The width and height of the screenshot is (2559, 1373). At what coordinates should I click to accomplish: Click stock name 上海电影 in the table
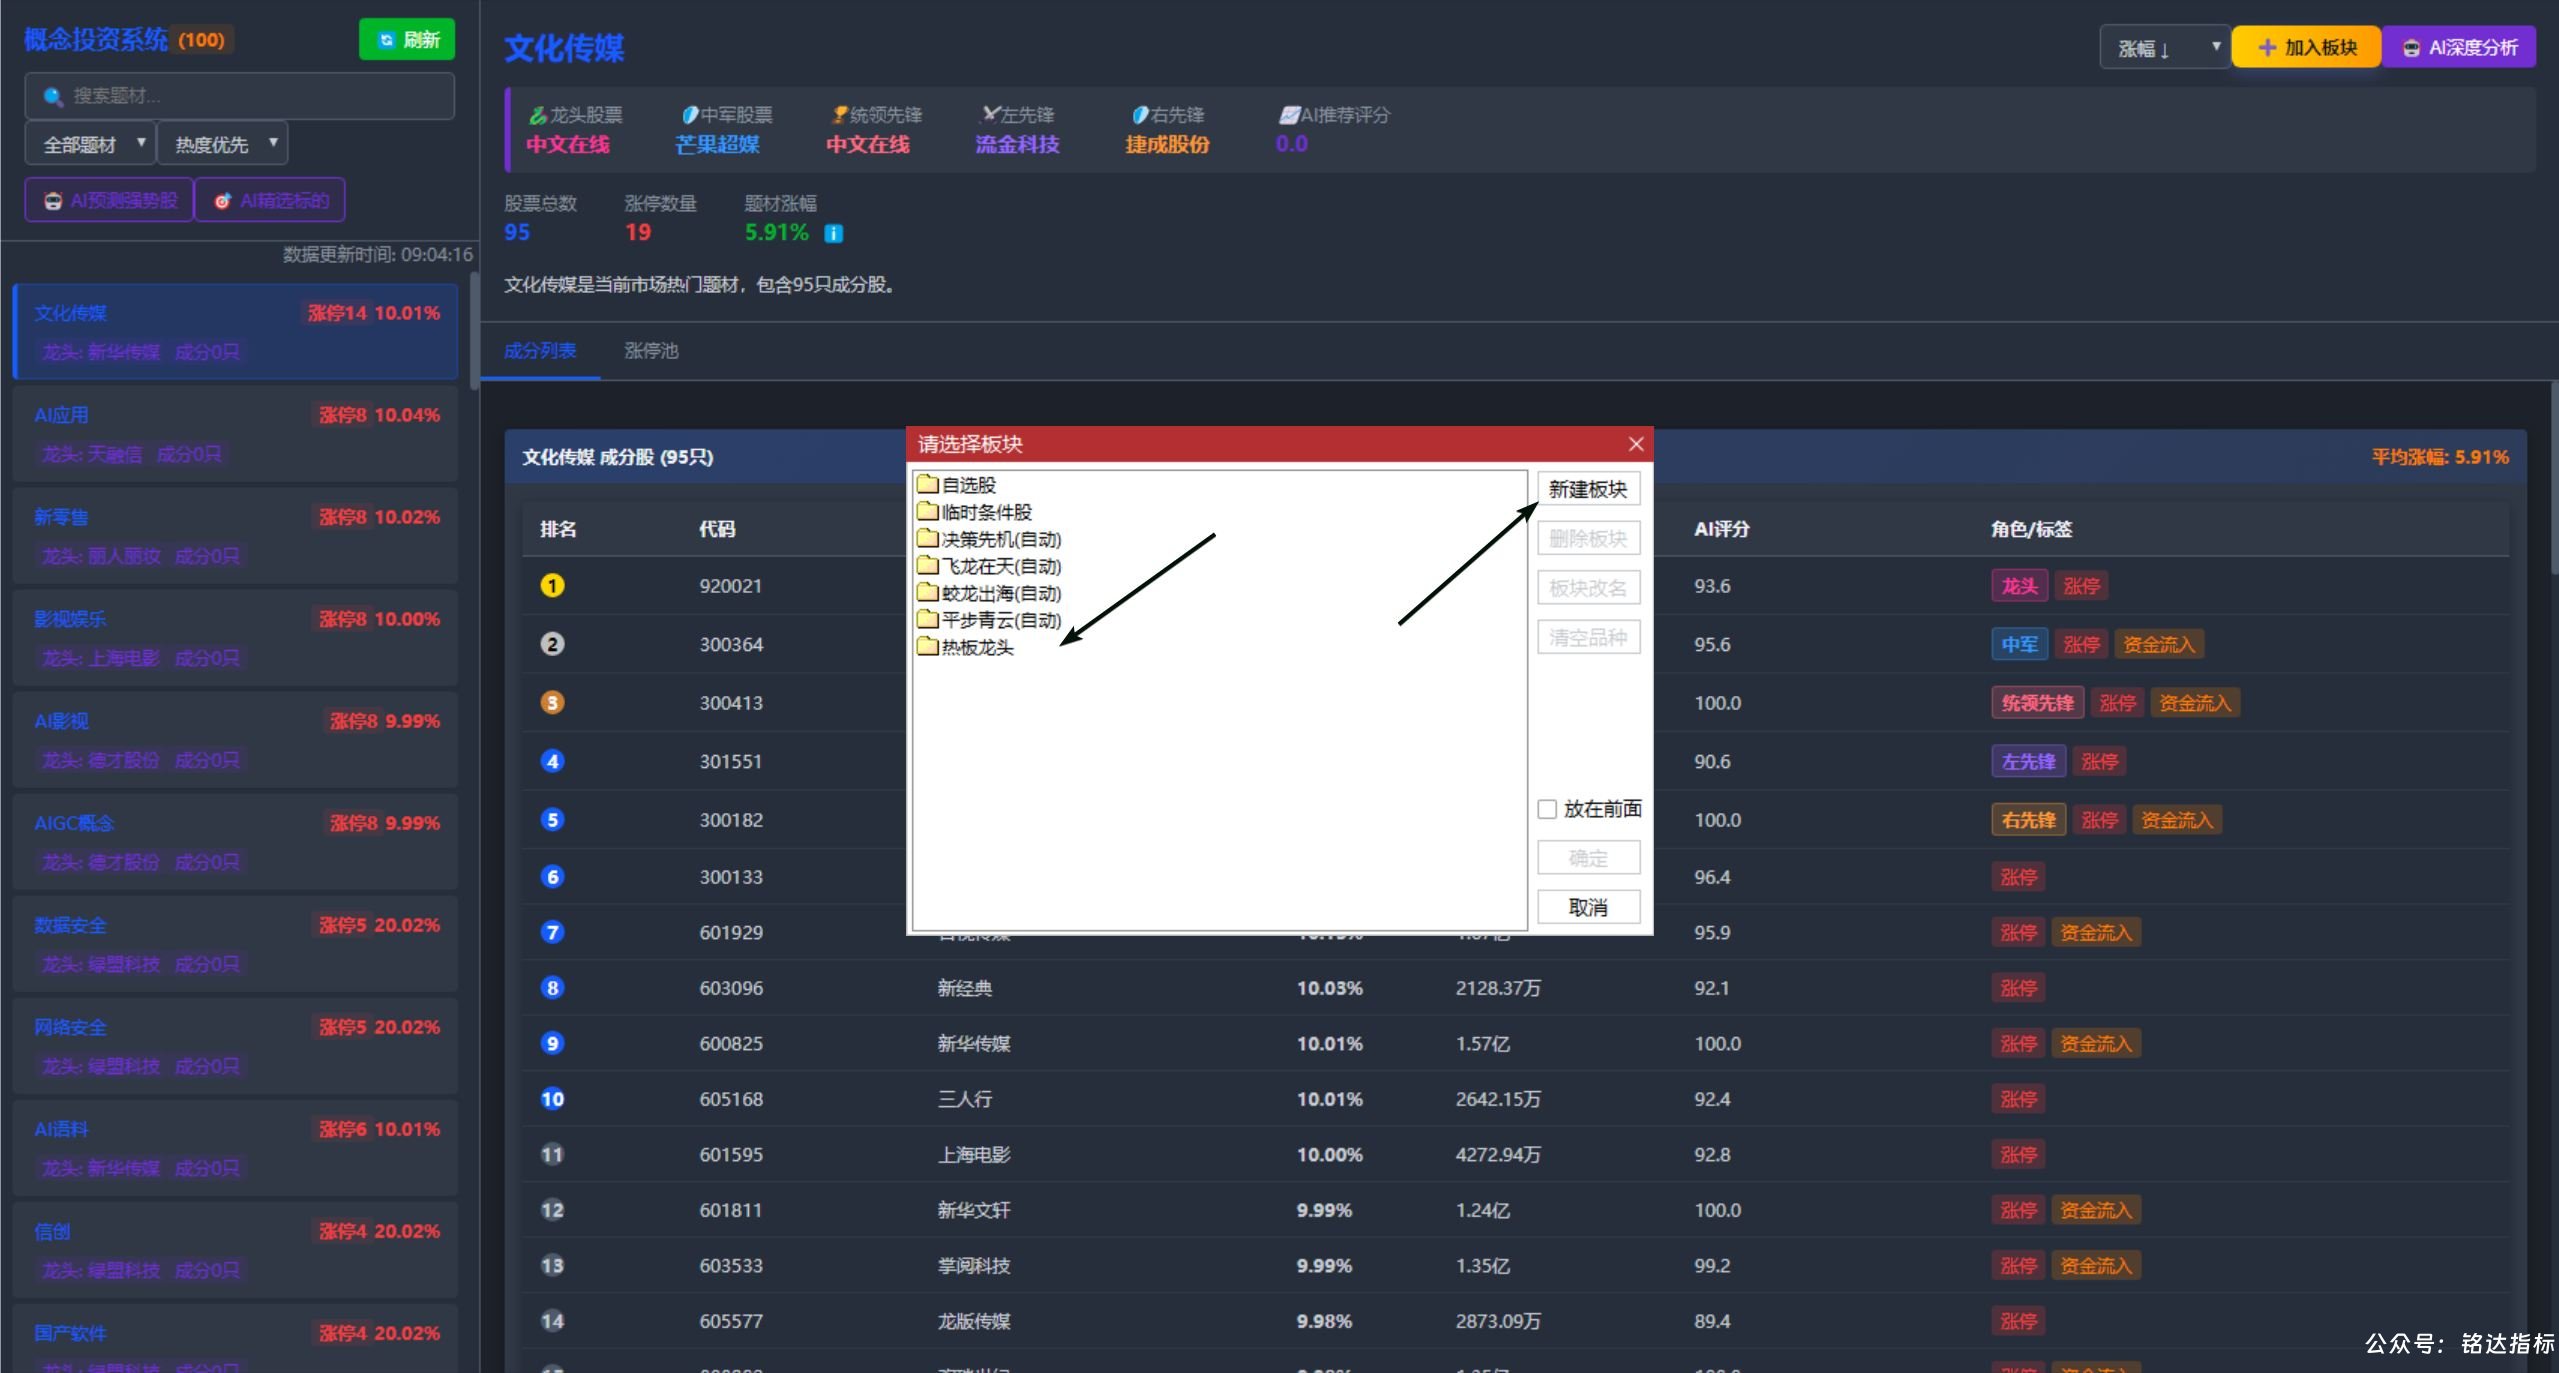click(x=974, y=1155)
